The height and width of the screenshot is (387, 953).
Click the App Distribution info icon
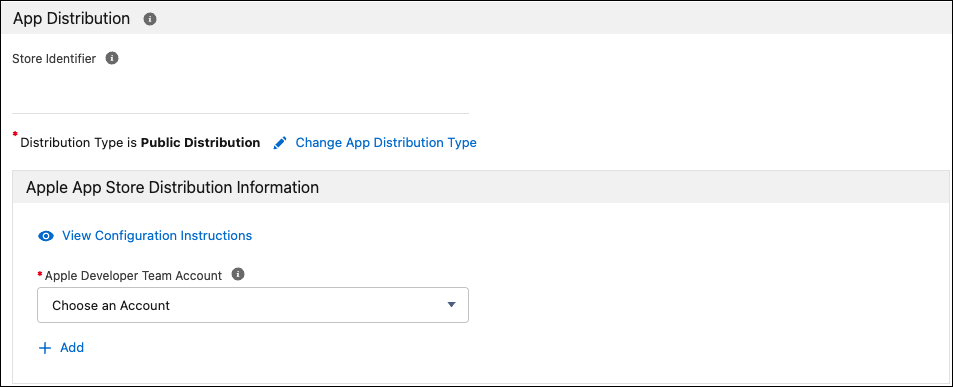[x=150, y=19]
